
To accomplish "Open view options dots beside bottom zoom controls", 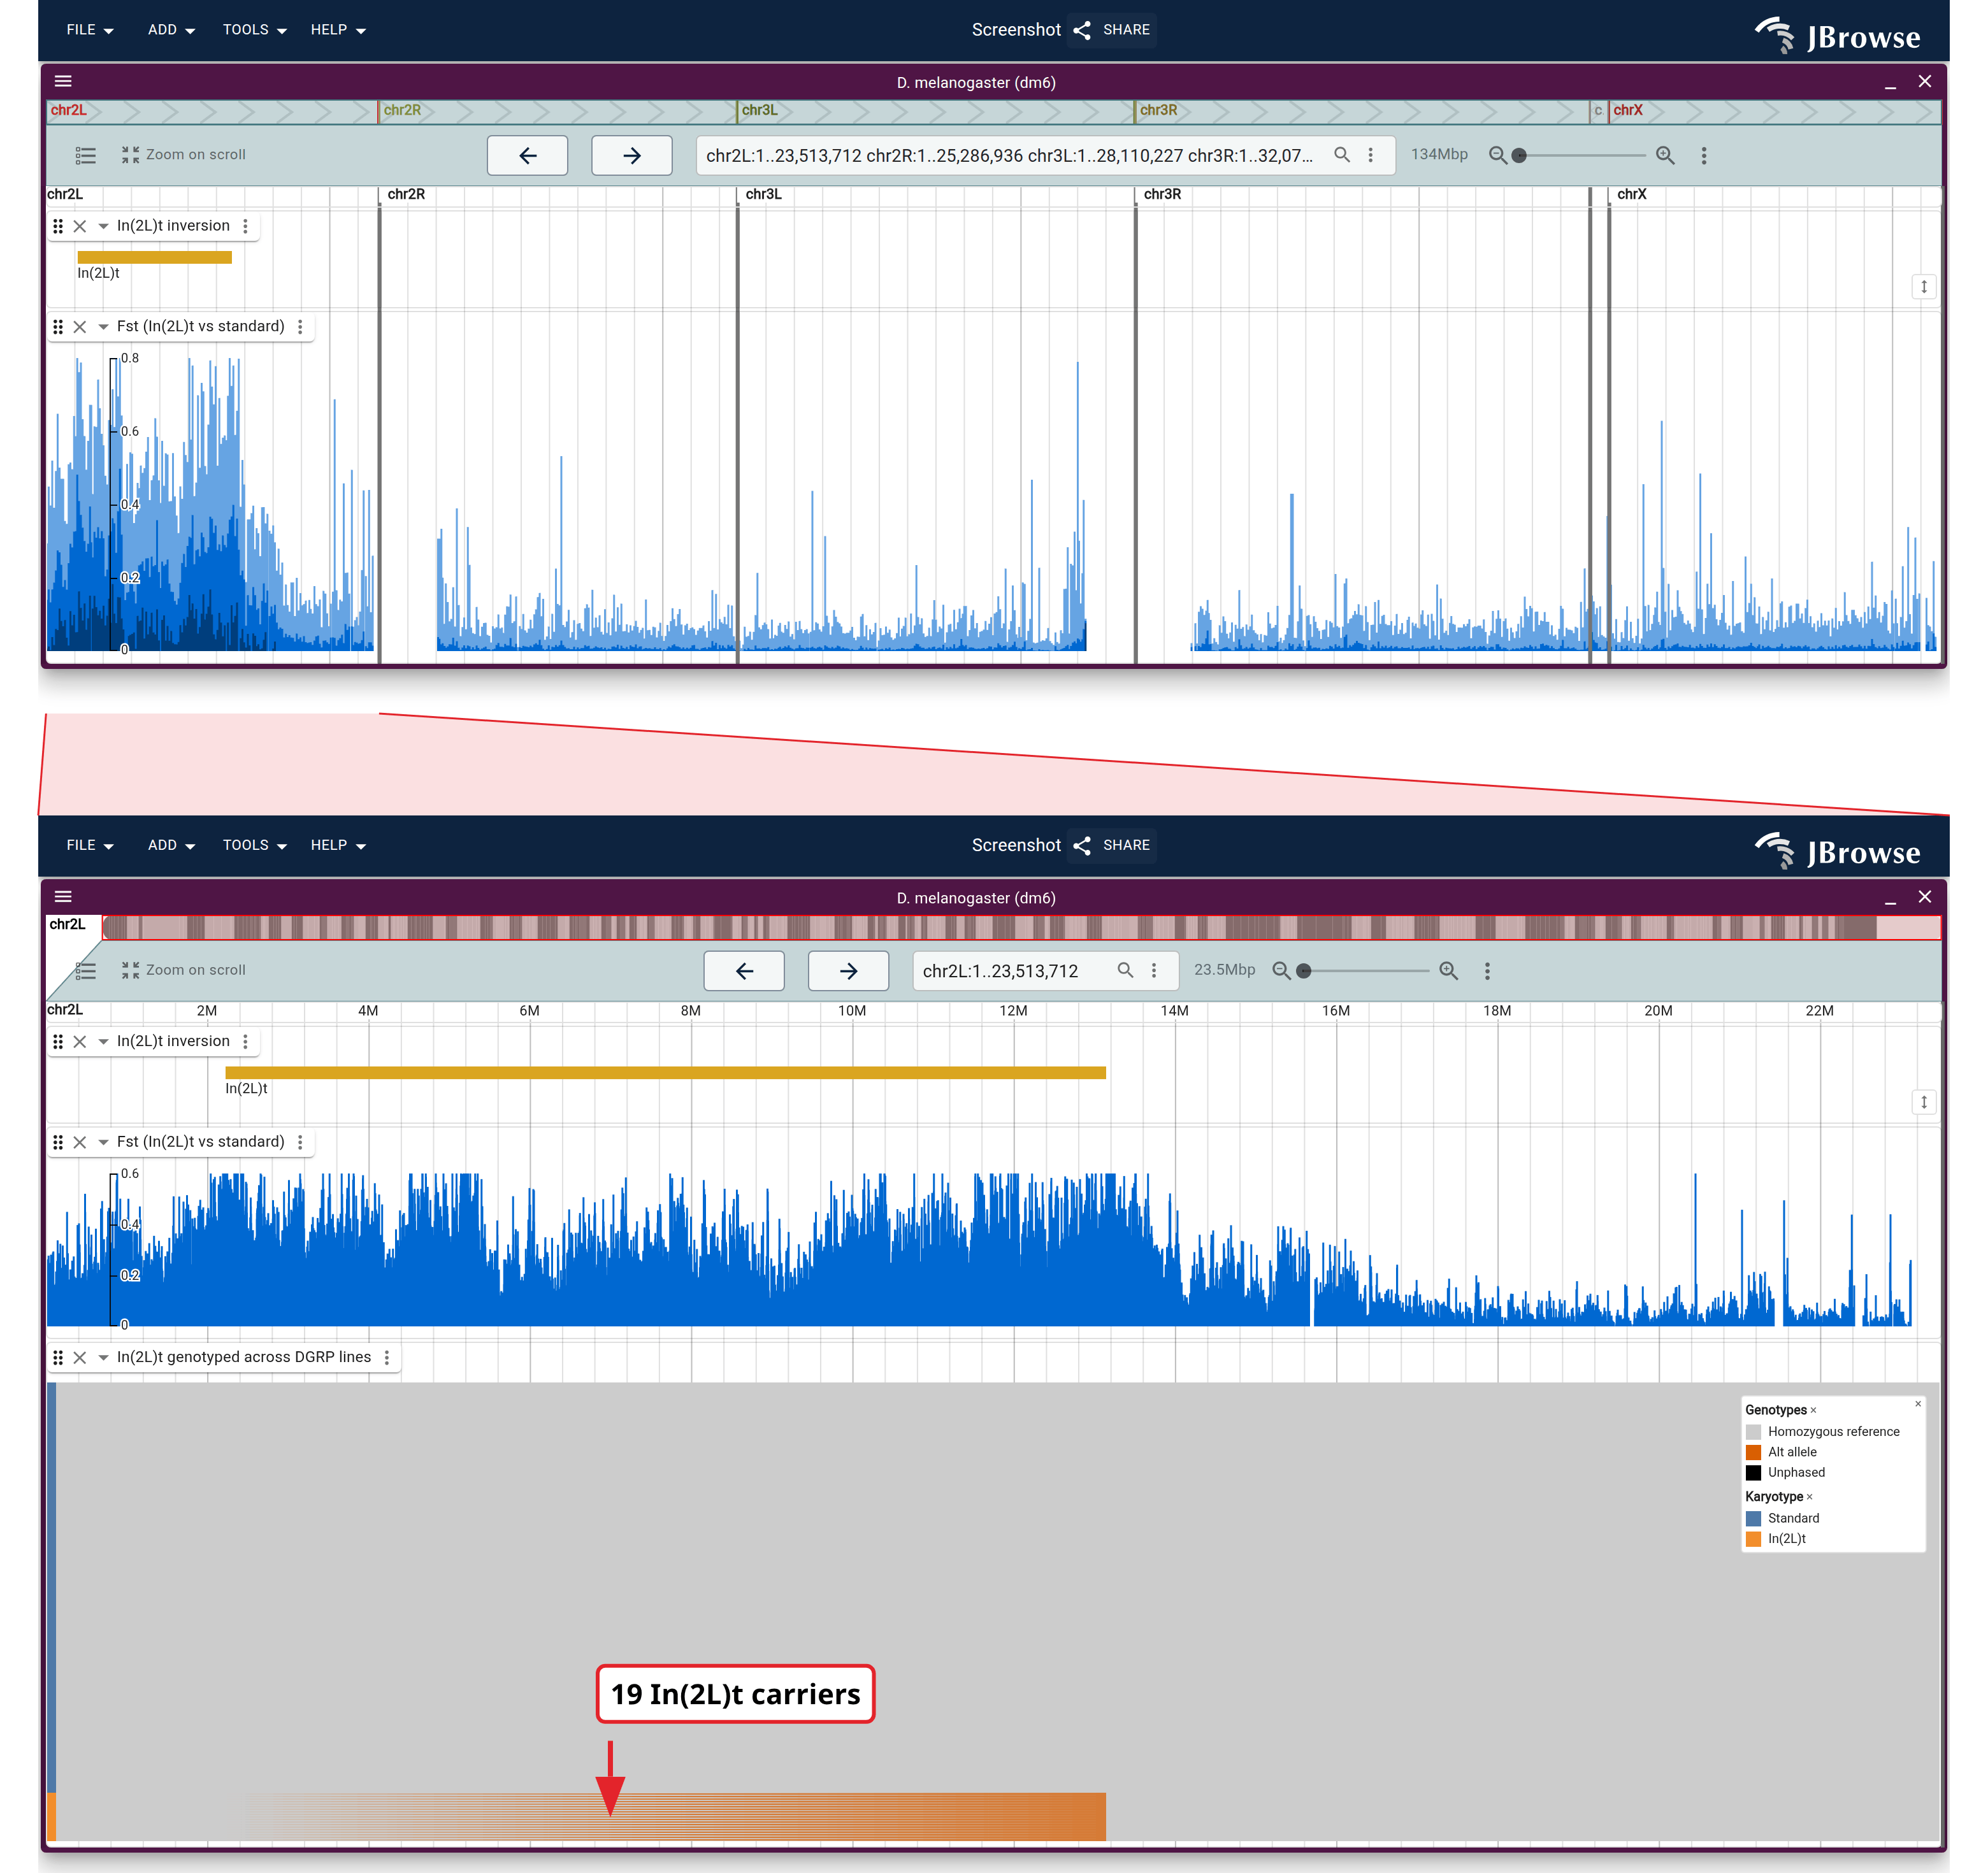I will click(1487, 970).
